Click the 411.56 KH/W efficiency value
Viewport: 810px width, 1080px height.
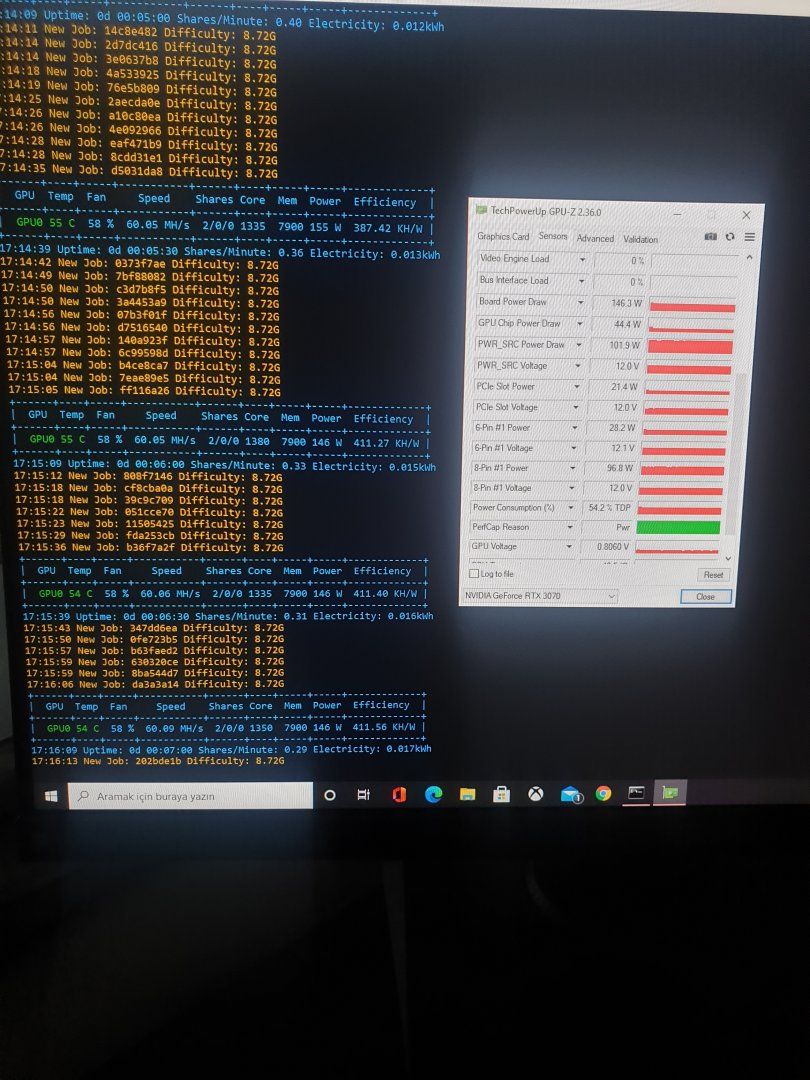pyautogui.click(x=384, y=727)
